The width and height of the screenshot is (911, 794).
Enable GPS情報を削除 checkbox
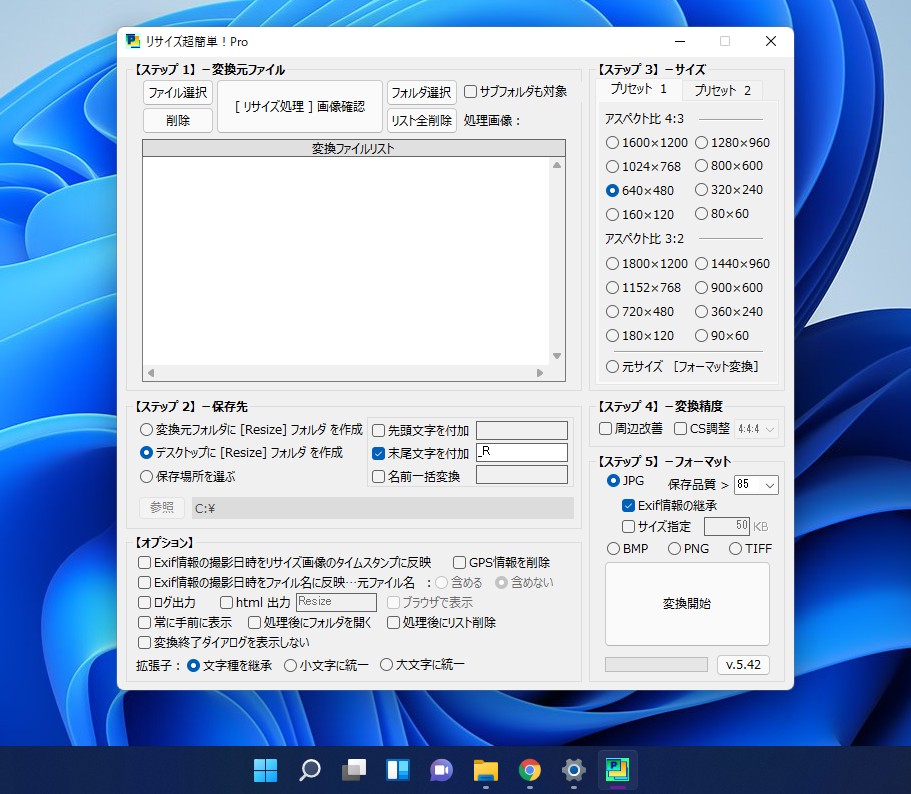501,562
